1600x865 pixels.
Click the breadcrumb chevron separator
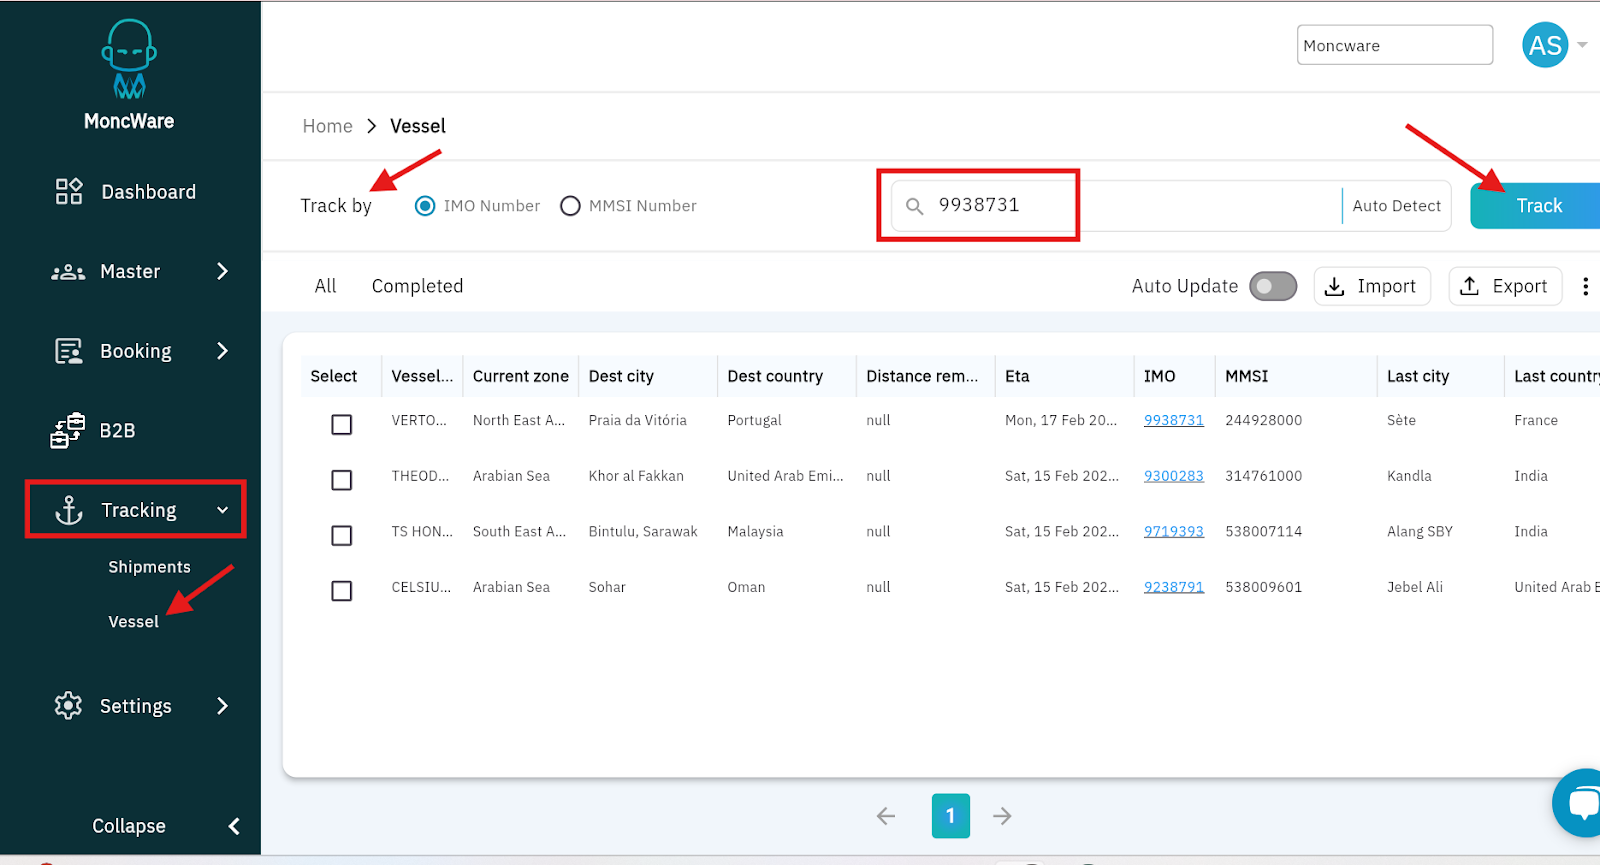pyautogui.click(x=371, y=126)
